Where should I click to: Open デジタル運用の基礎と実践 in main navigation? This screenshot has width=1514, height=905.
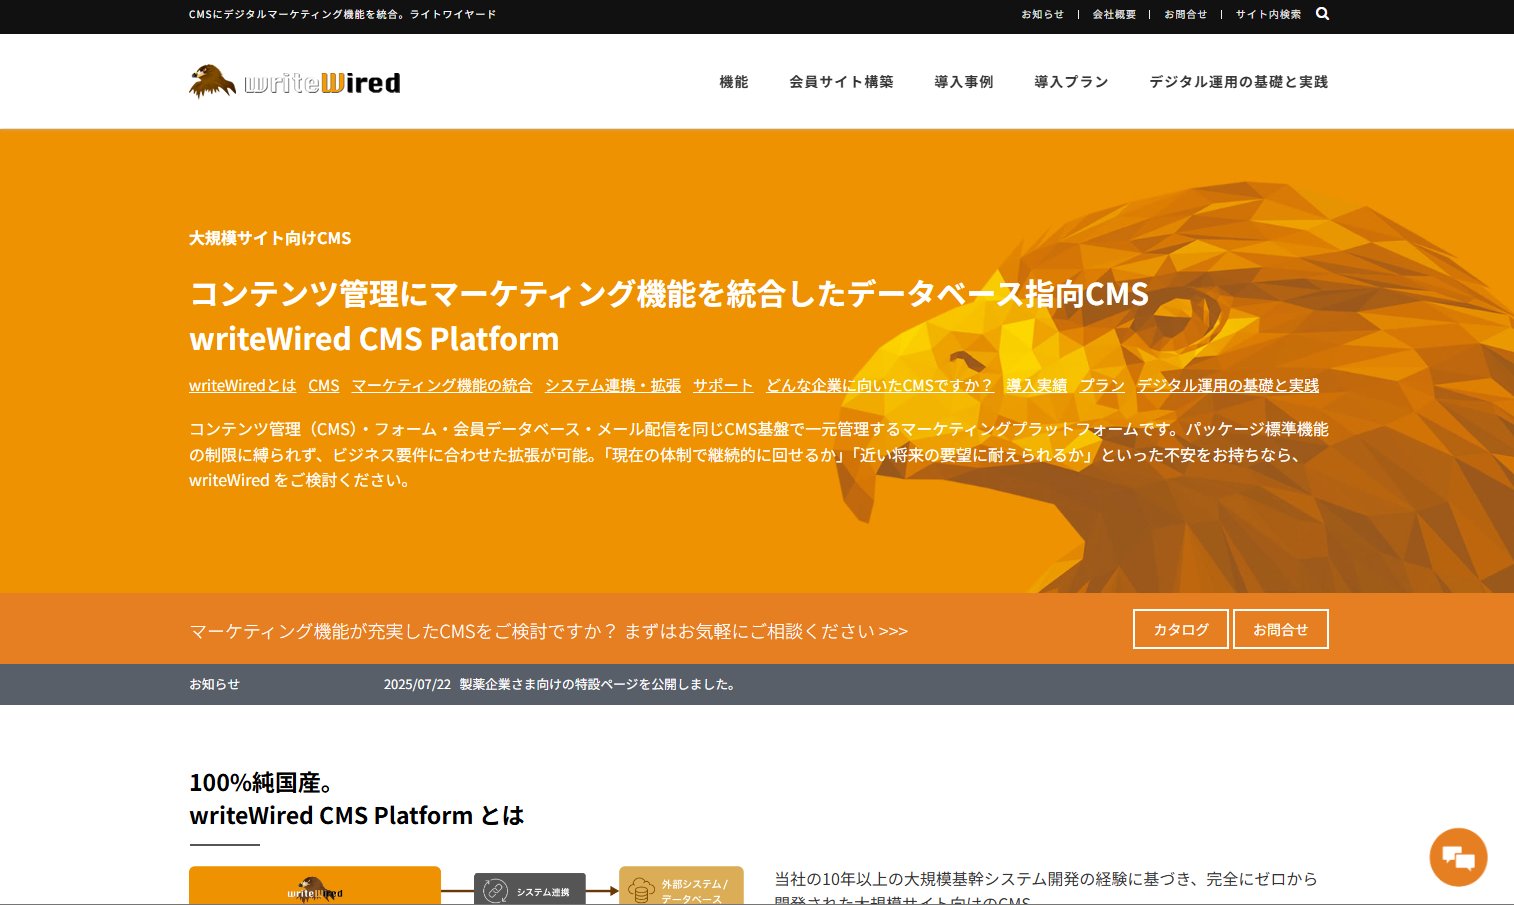1238,82
